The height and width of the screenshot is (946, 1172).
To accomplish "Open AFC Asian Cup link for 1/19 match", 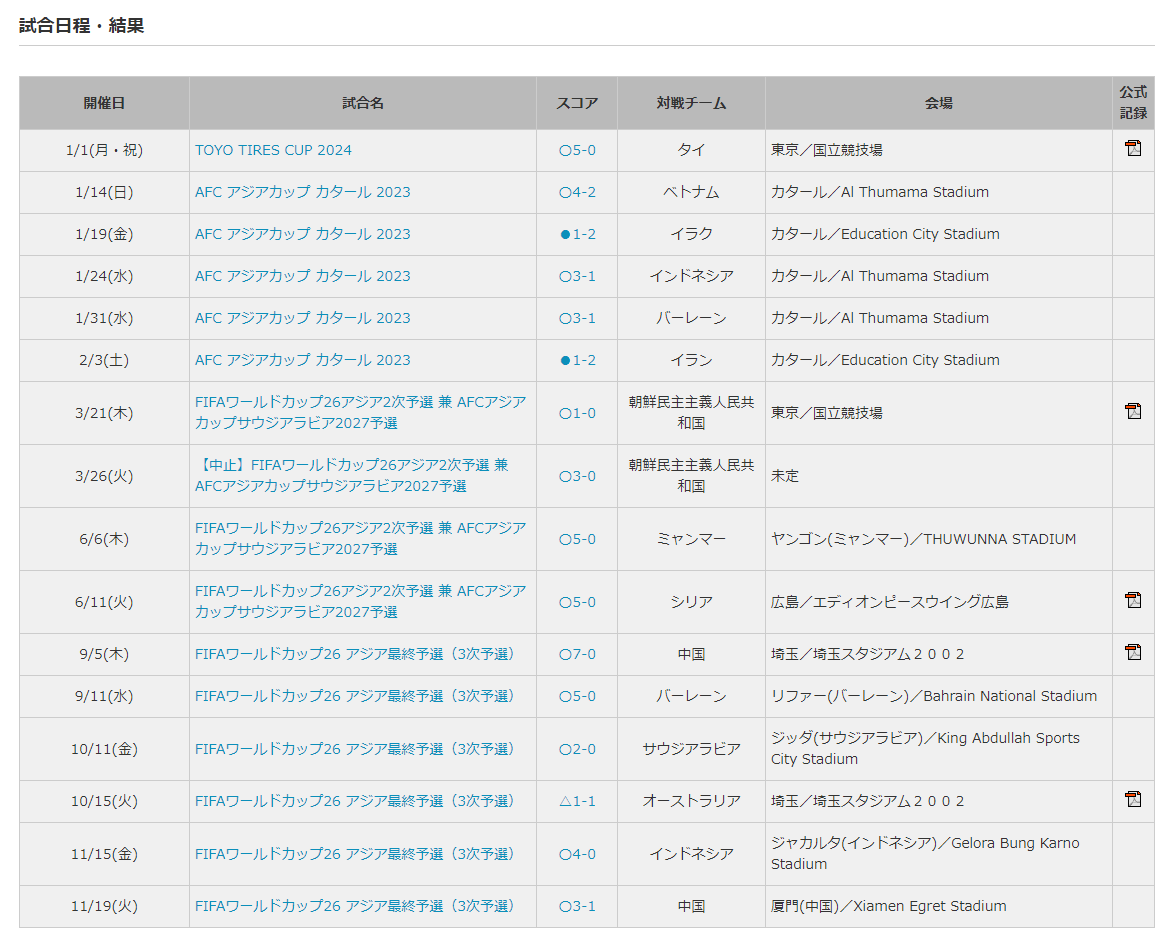I will pyautogui.click(x=303, y=234).
